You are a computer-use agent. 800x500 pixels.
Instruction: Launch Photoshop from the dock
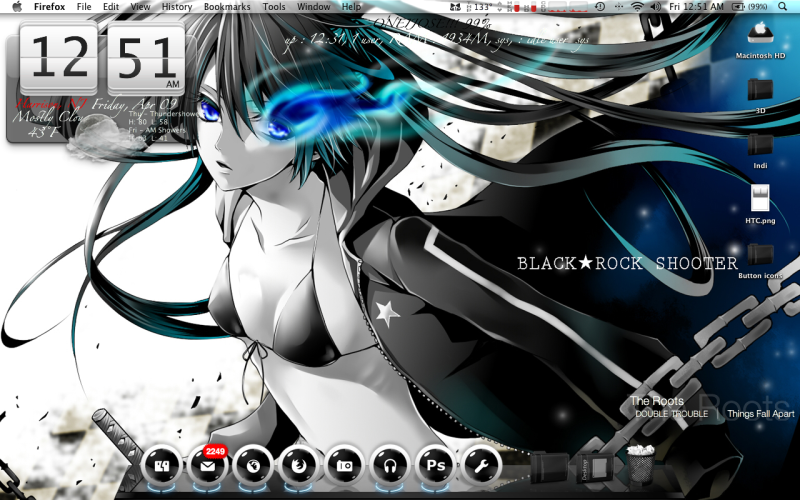(436, 465)
